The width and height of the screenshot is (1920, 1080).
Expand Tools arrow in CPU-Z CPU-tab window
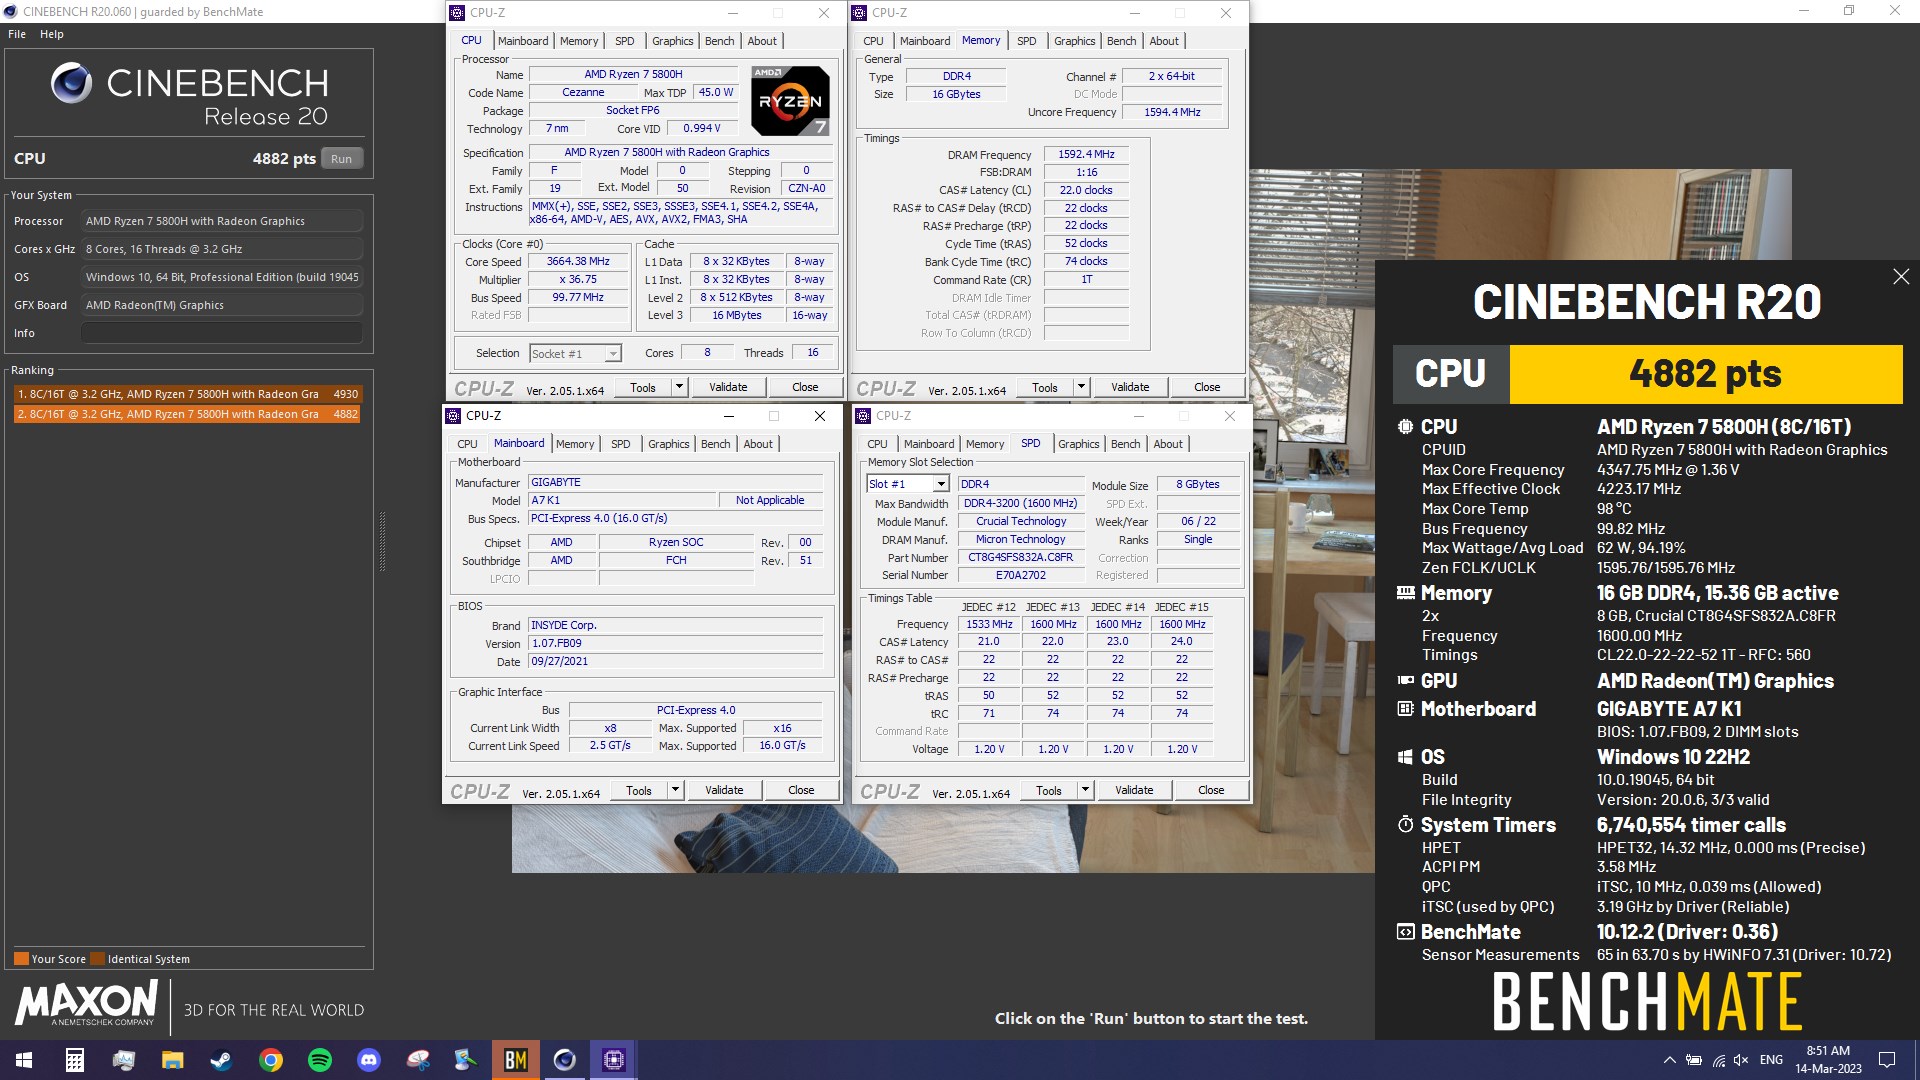[679, 387]
